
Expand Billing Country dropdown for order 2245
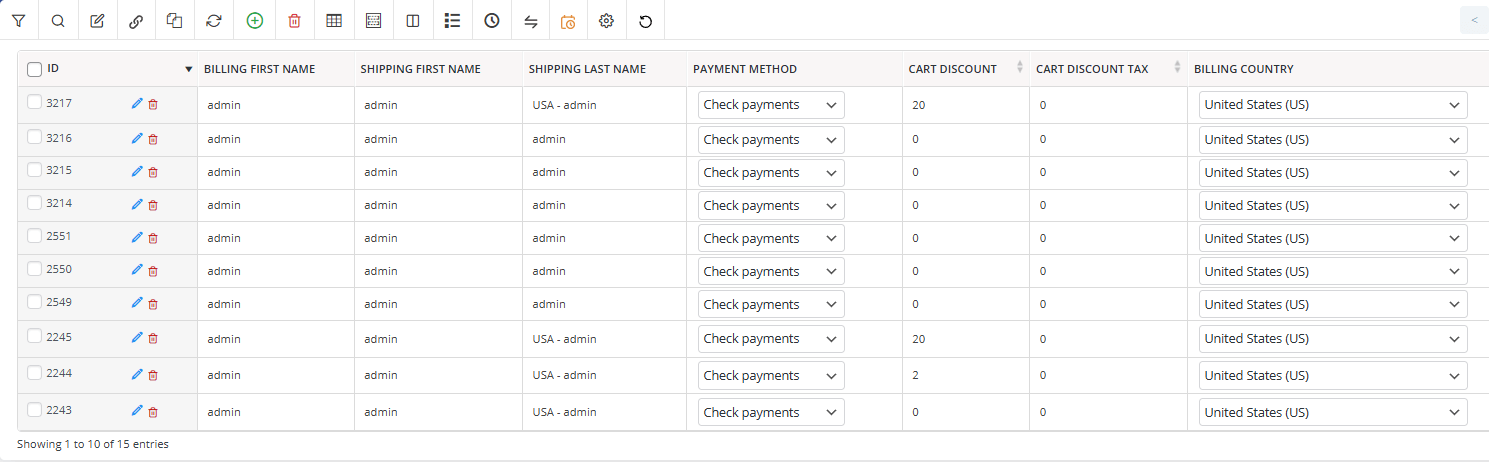tap(1332, 339)
